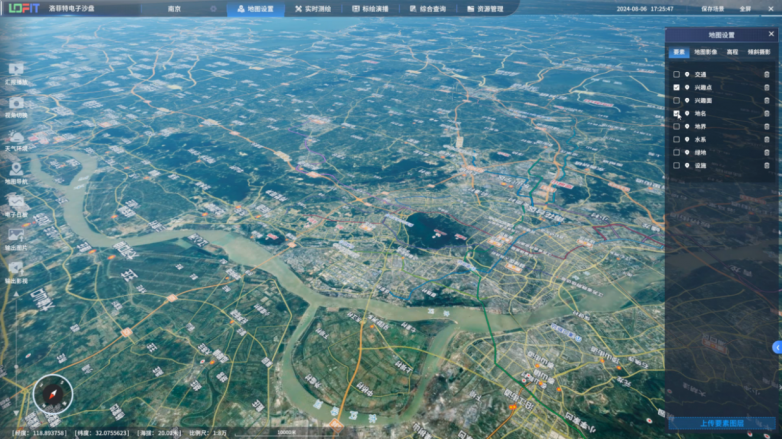
Task: Delete the 交通 layer via trash icon
Action: click(x=767, y=74)
